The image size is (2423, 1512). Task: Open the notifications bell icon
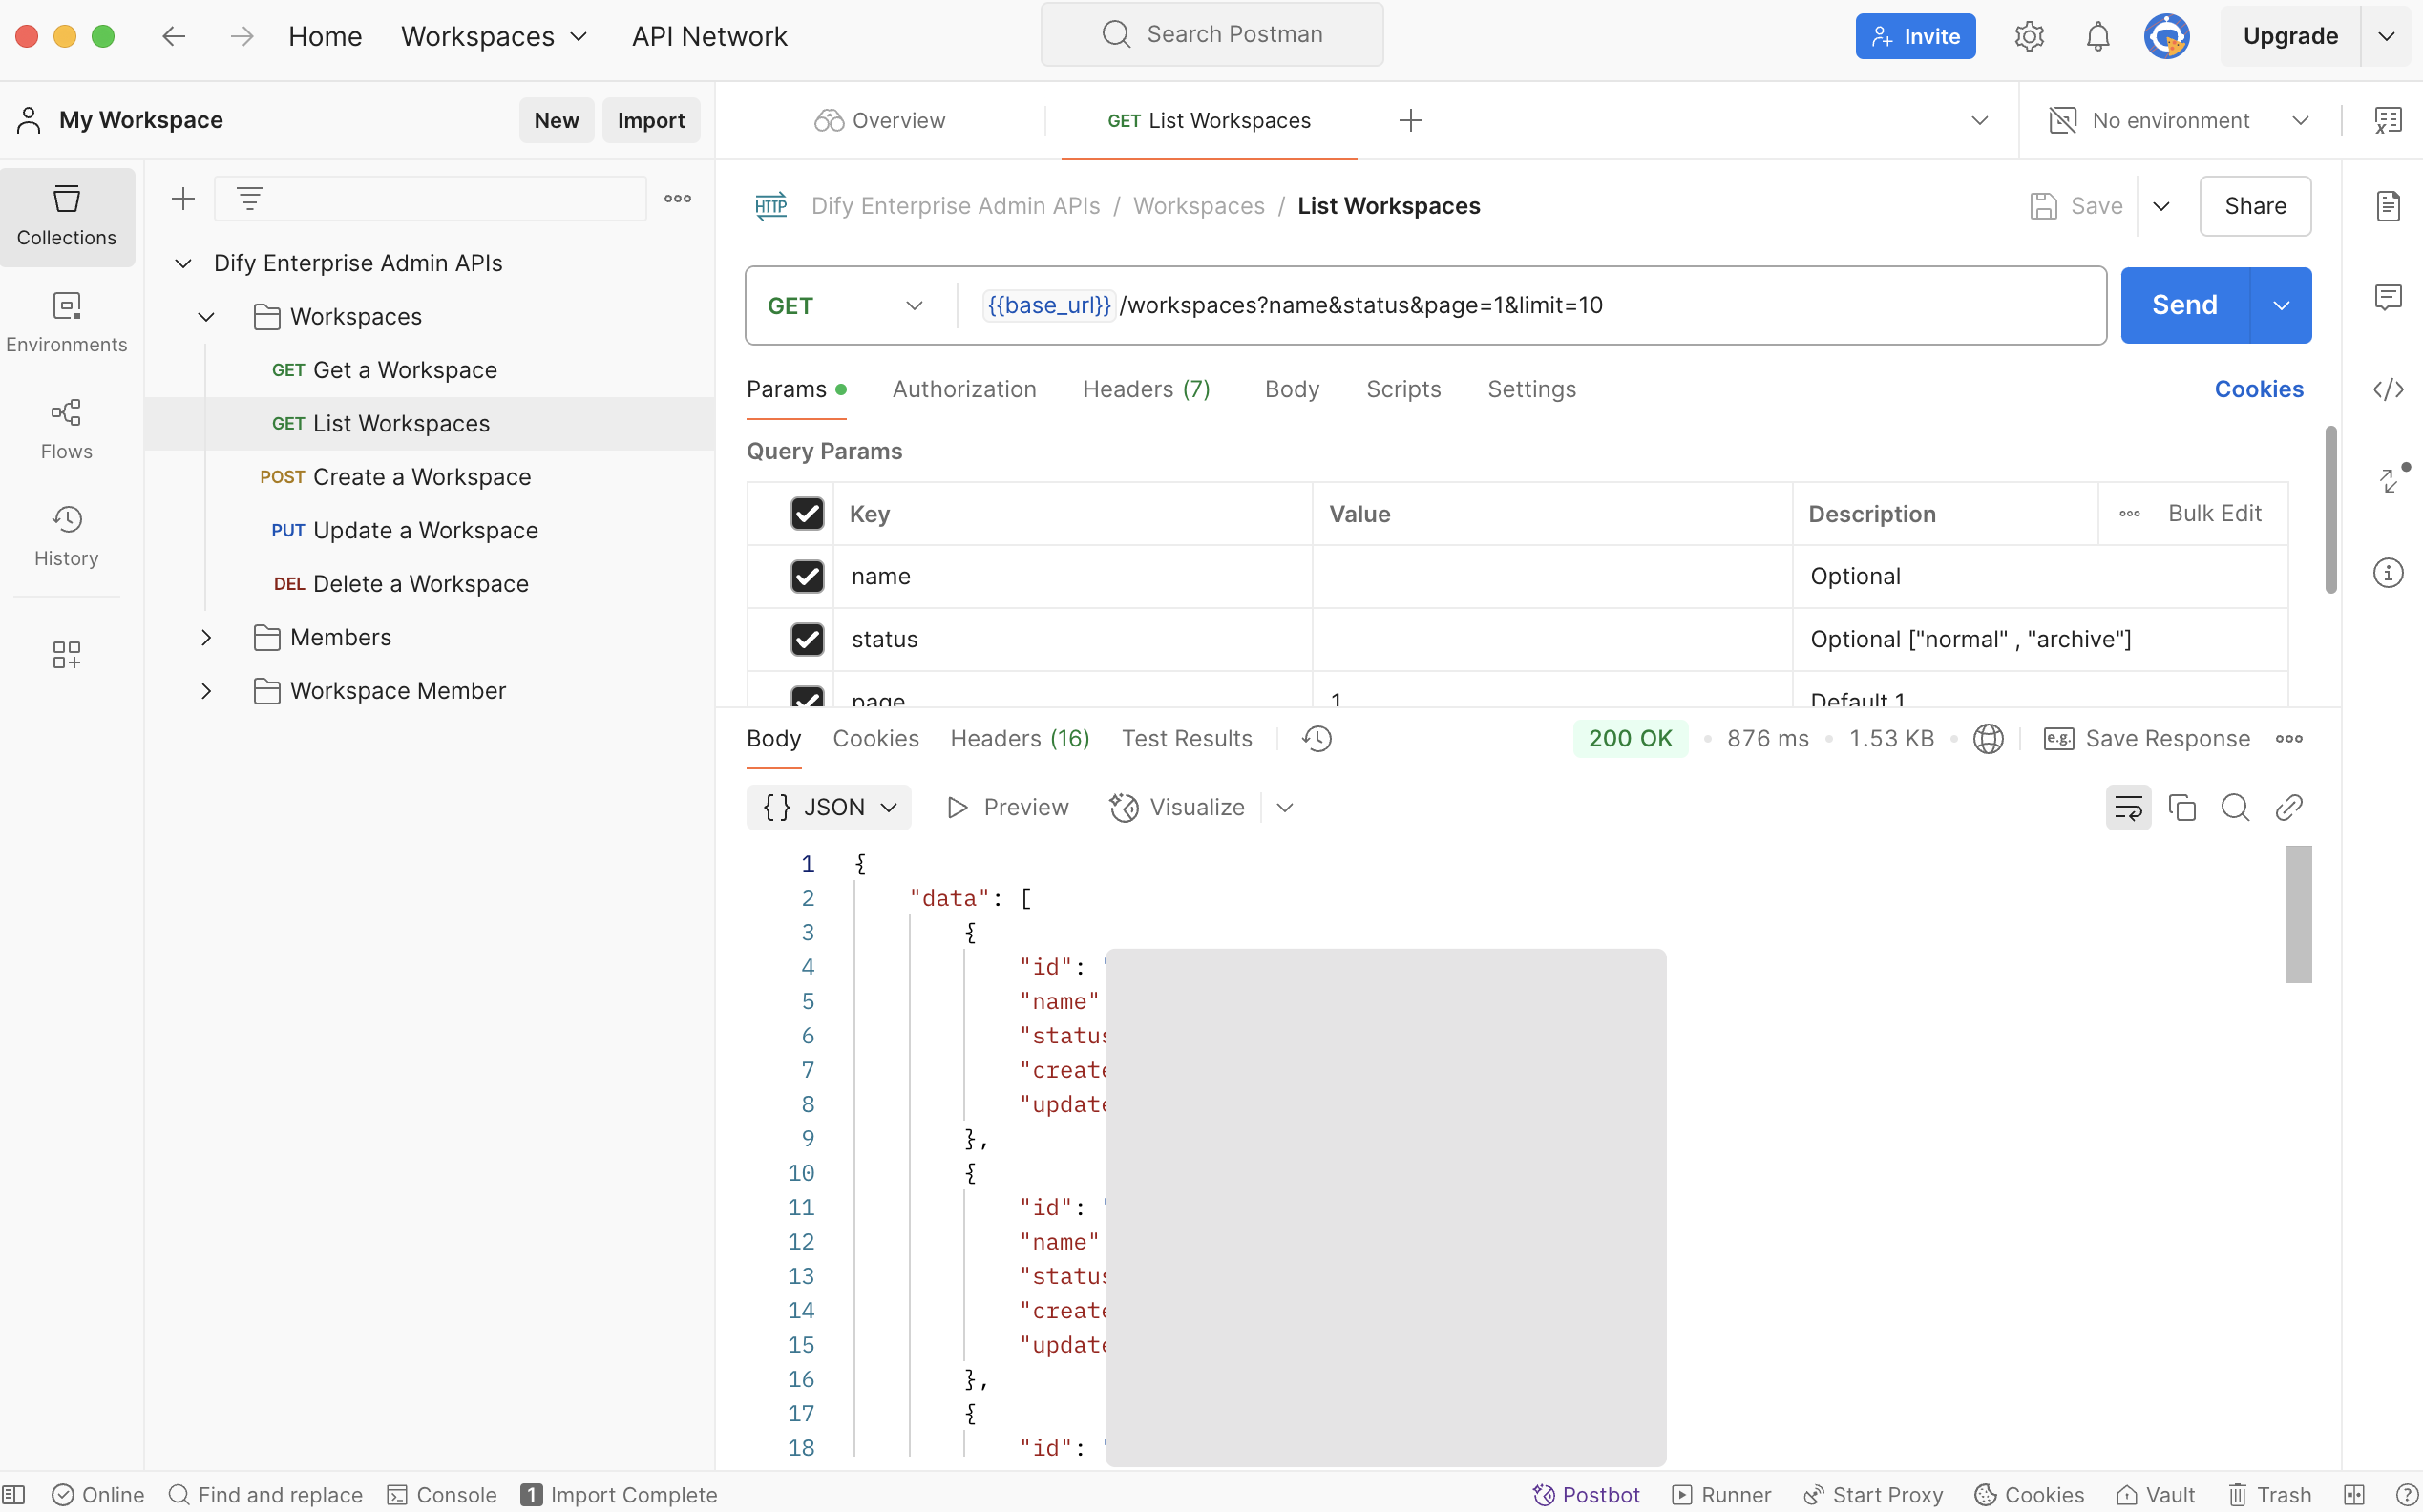(x=2097, y=36)
